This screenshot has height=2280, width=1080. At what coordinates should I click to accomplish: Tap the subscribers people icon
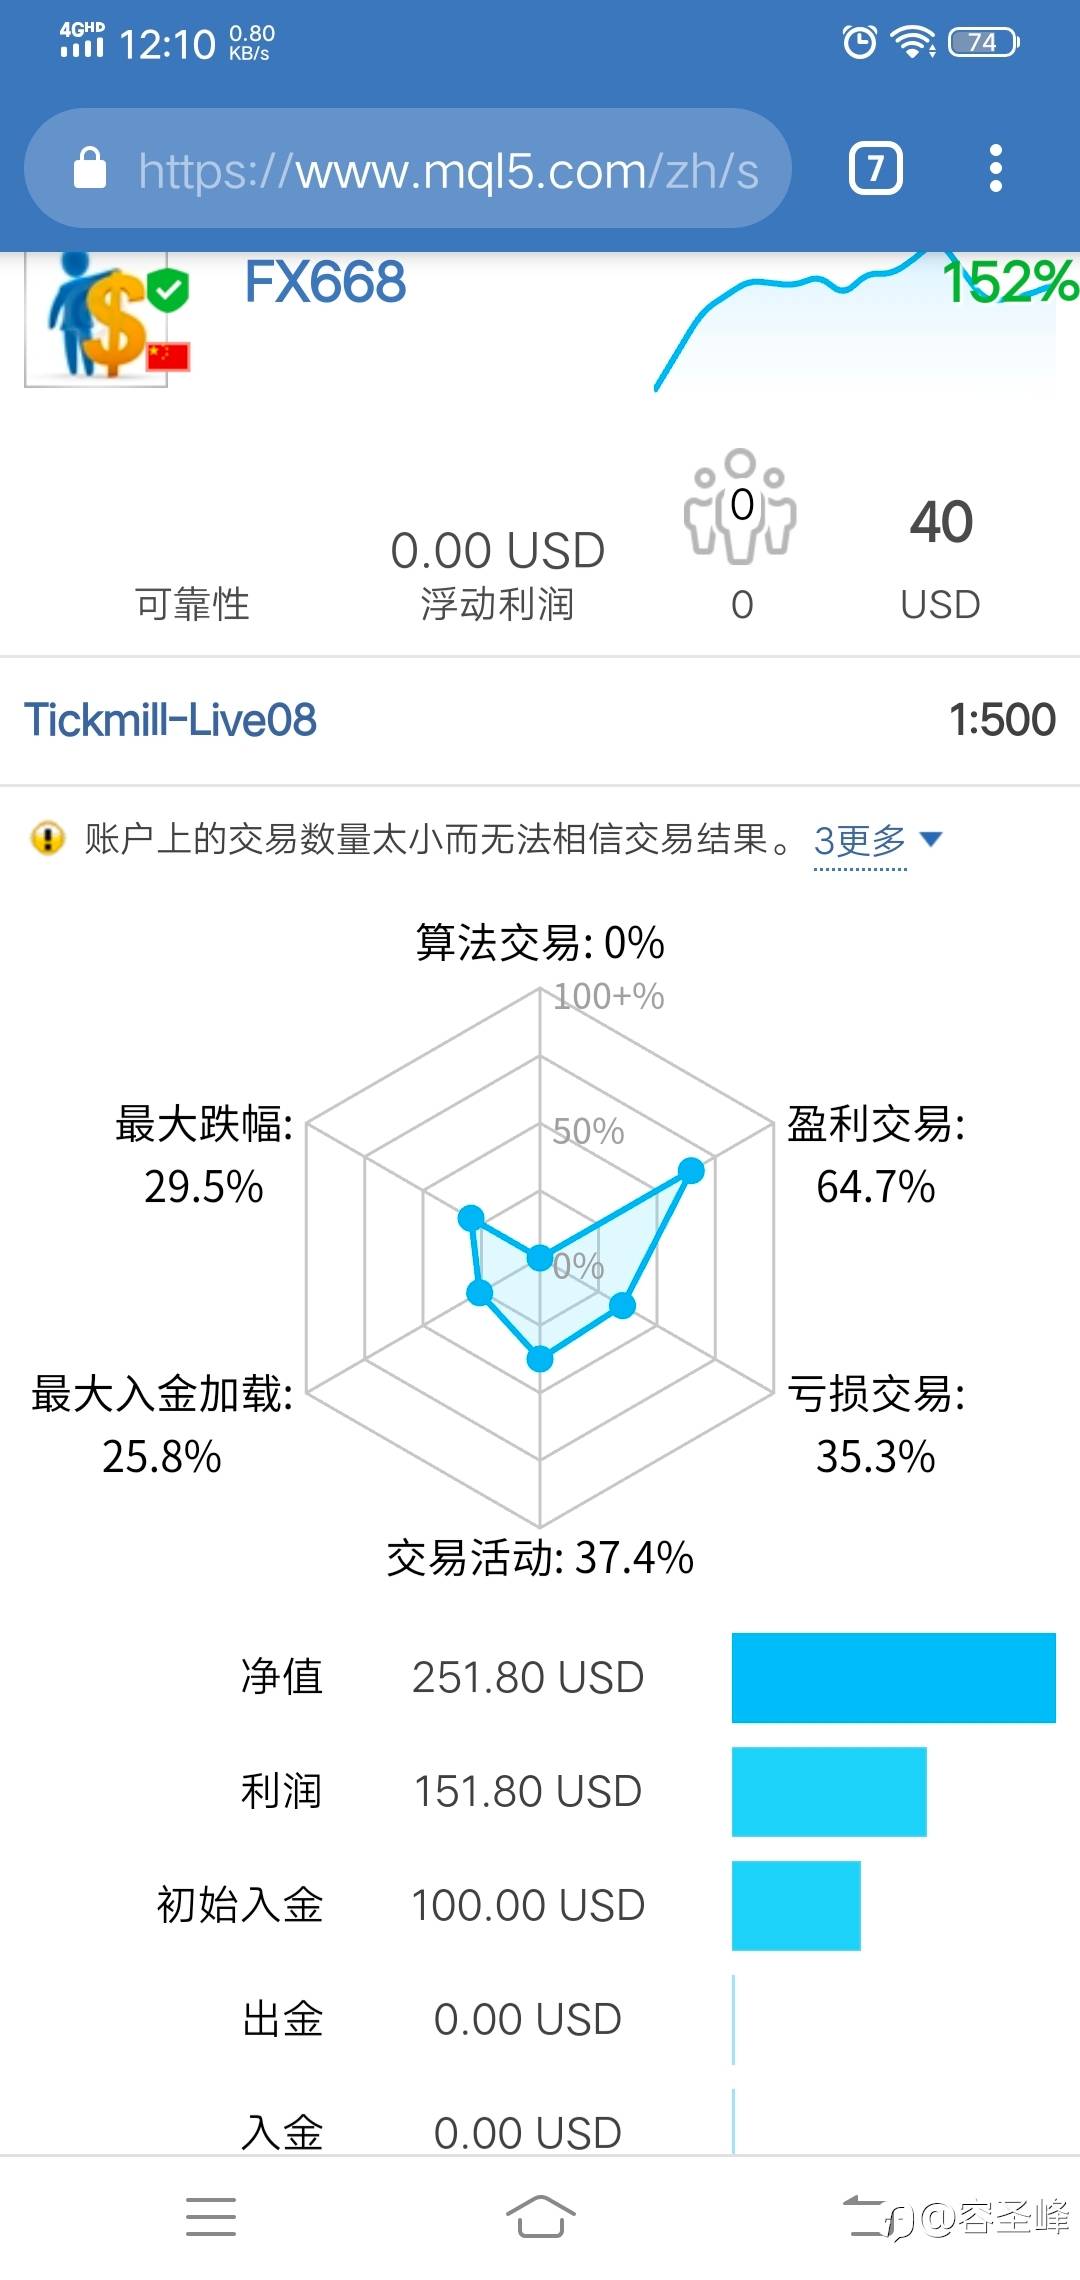[740, 506]
